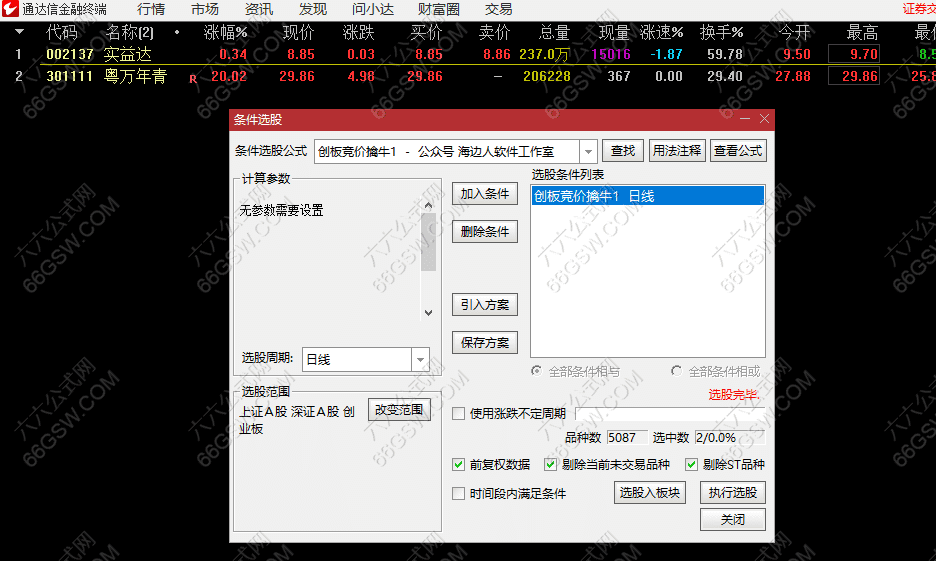
Task: Open the 市场 menu
Action: click(205, 9)
